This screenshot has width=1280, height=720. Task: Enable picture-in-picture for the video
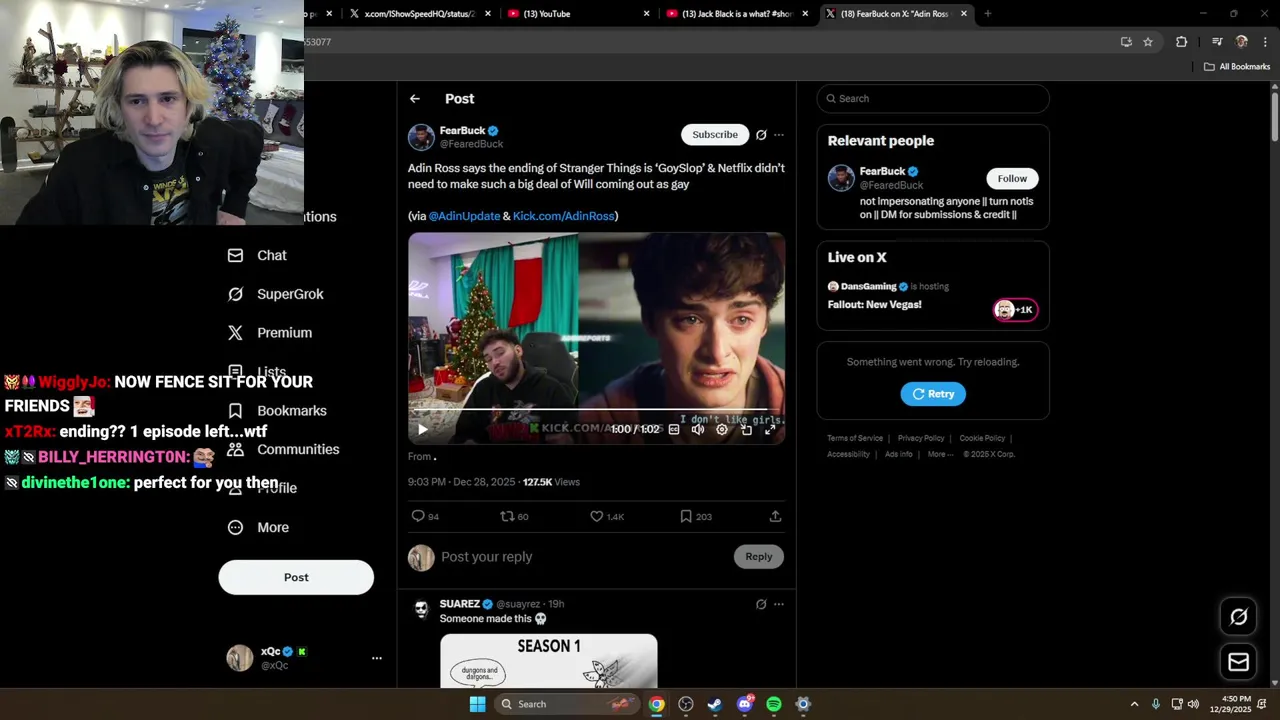[746, 429]
